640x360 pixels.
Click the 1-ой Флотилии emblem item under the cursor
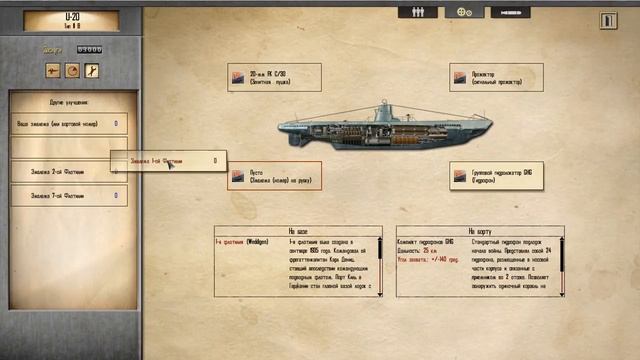pyautogui.click(x=168, y=161)
